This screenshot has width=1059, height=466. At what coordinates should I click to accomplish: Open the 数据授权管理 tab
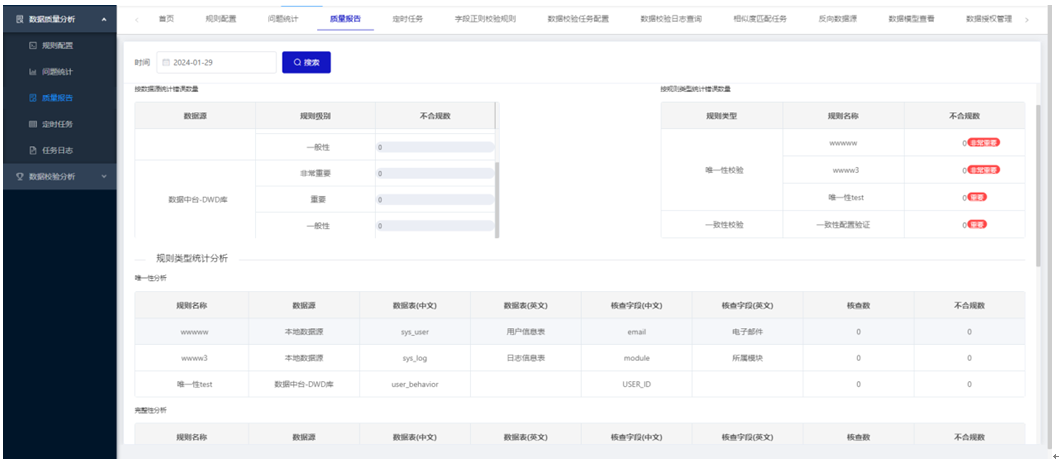pyautogui.click(x=989, y=19)
